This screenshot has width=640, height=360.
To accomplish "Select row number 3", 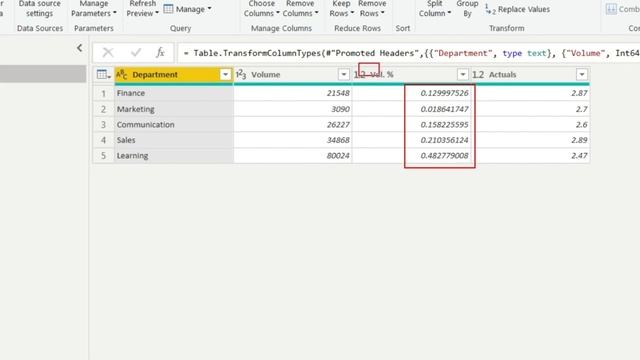I will pos(103,124).
